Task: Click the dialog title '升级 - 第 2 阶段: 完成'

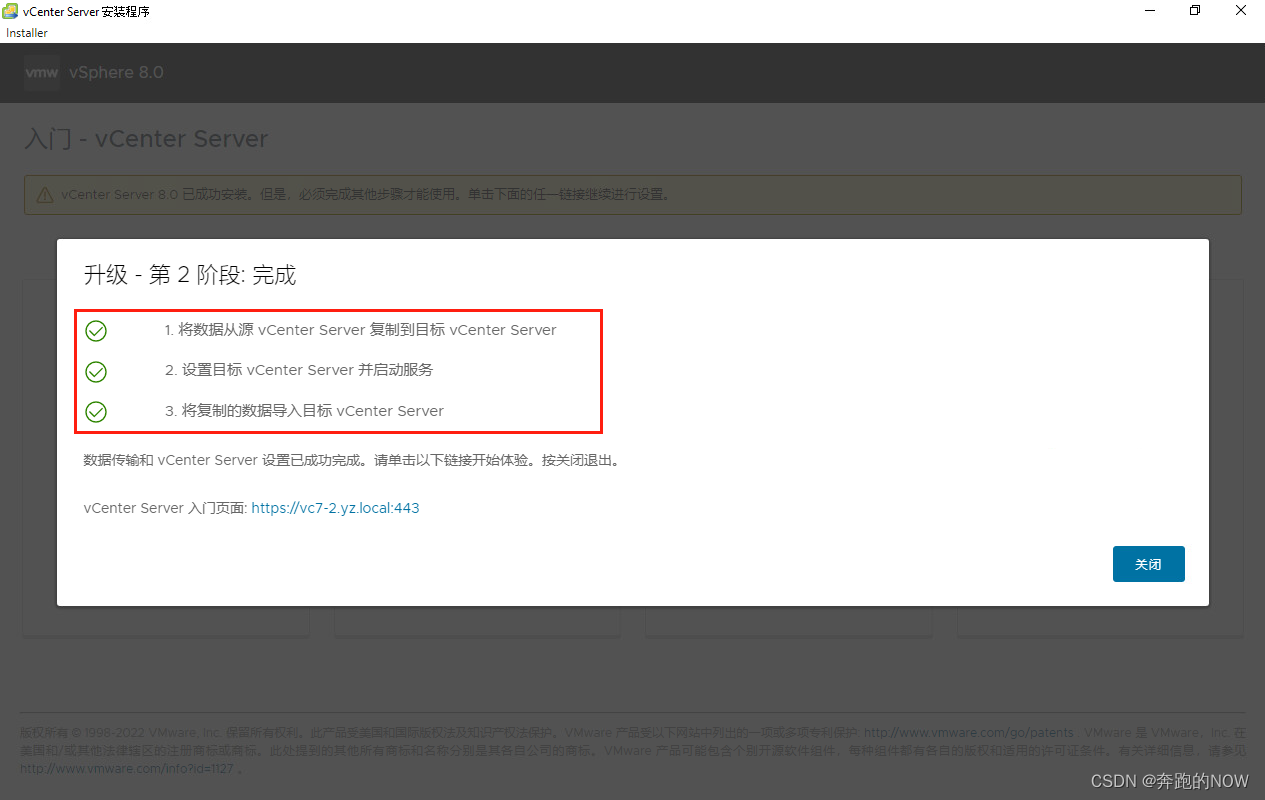Action: tap(190, 275)
